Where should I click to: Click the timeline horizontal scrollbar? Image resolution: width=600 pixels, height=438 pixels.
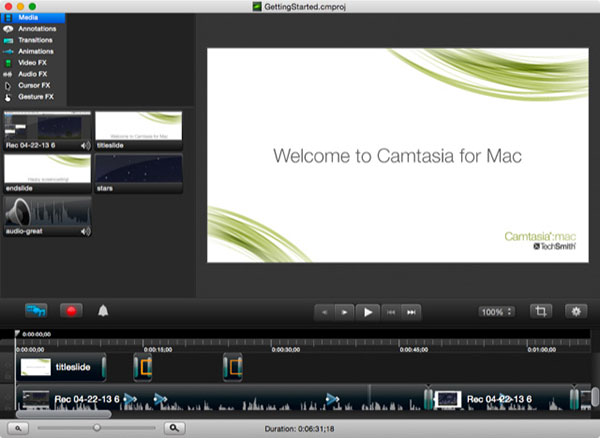click(64, 414)
